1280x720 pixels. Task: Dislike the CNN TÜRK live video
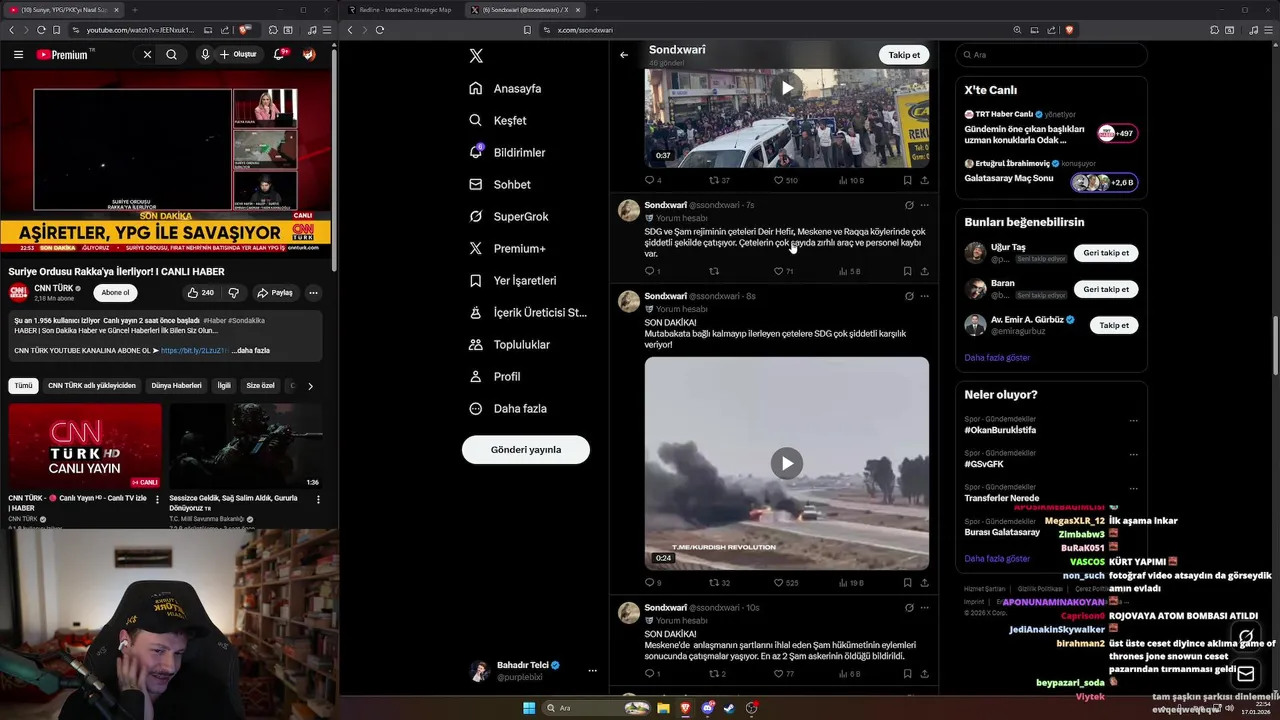coord(233,293)
